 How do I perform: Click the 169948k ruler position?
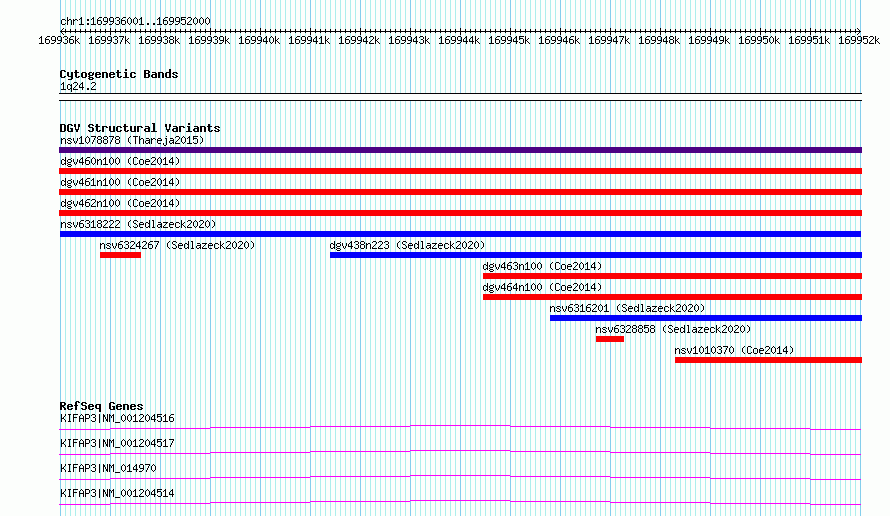coord(659,40)
